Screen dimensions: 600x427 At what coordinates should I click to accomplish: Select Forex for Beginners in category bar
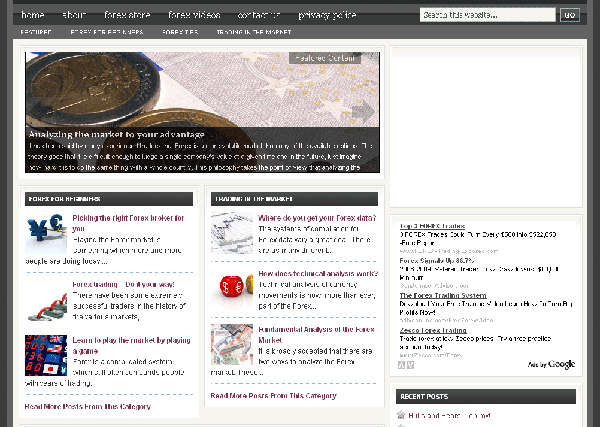coord(107,32)
